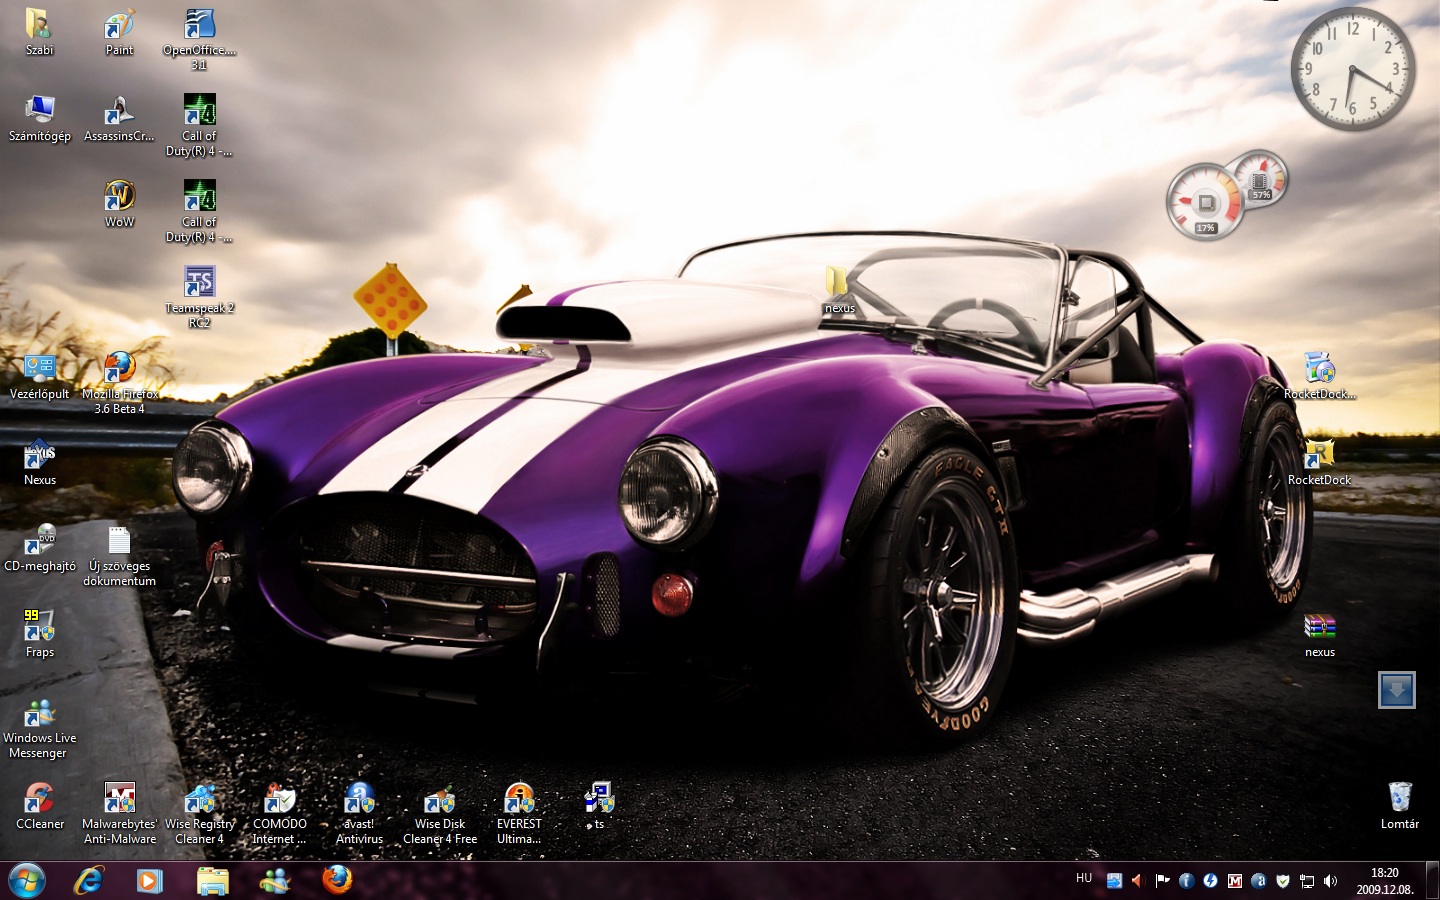
Task: Click the Show Desktop button
Action: 1432,881
